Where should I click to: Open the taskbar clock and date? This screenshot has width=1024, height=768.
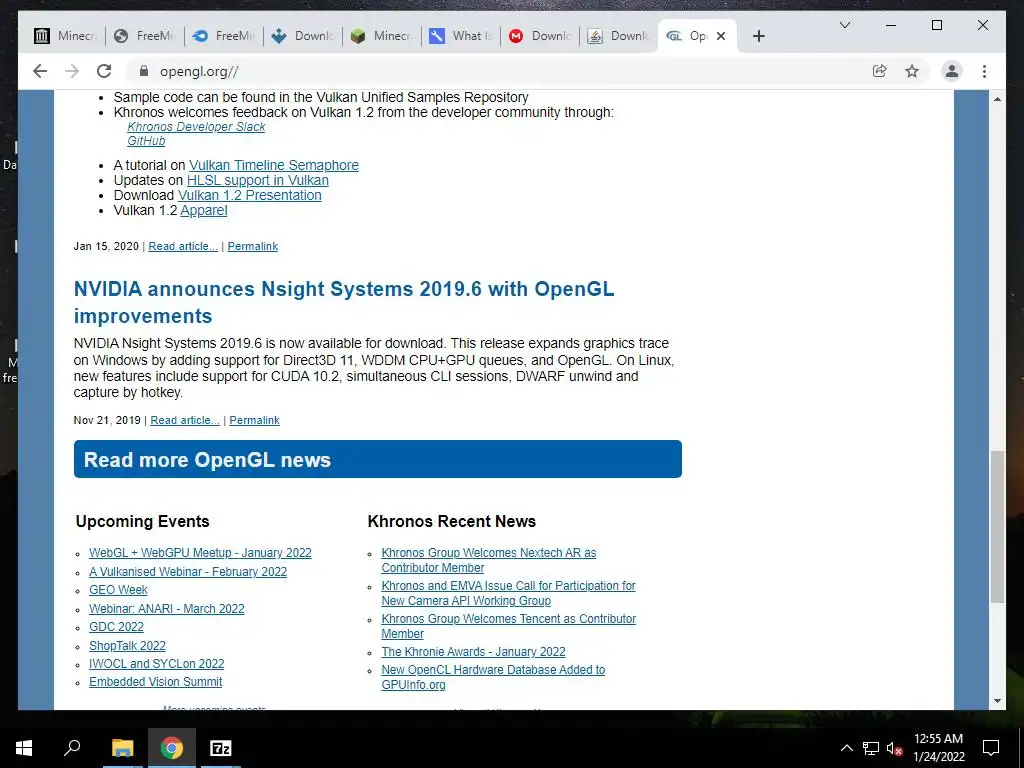(938, 748)
